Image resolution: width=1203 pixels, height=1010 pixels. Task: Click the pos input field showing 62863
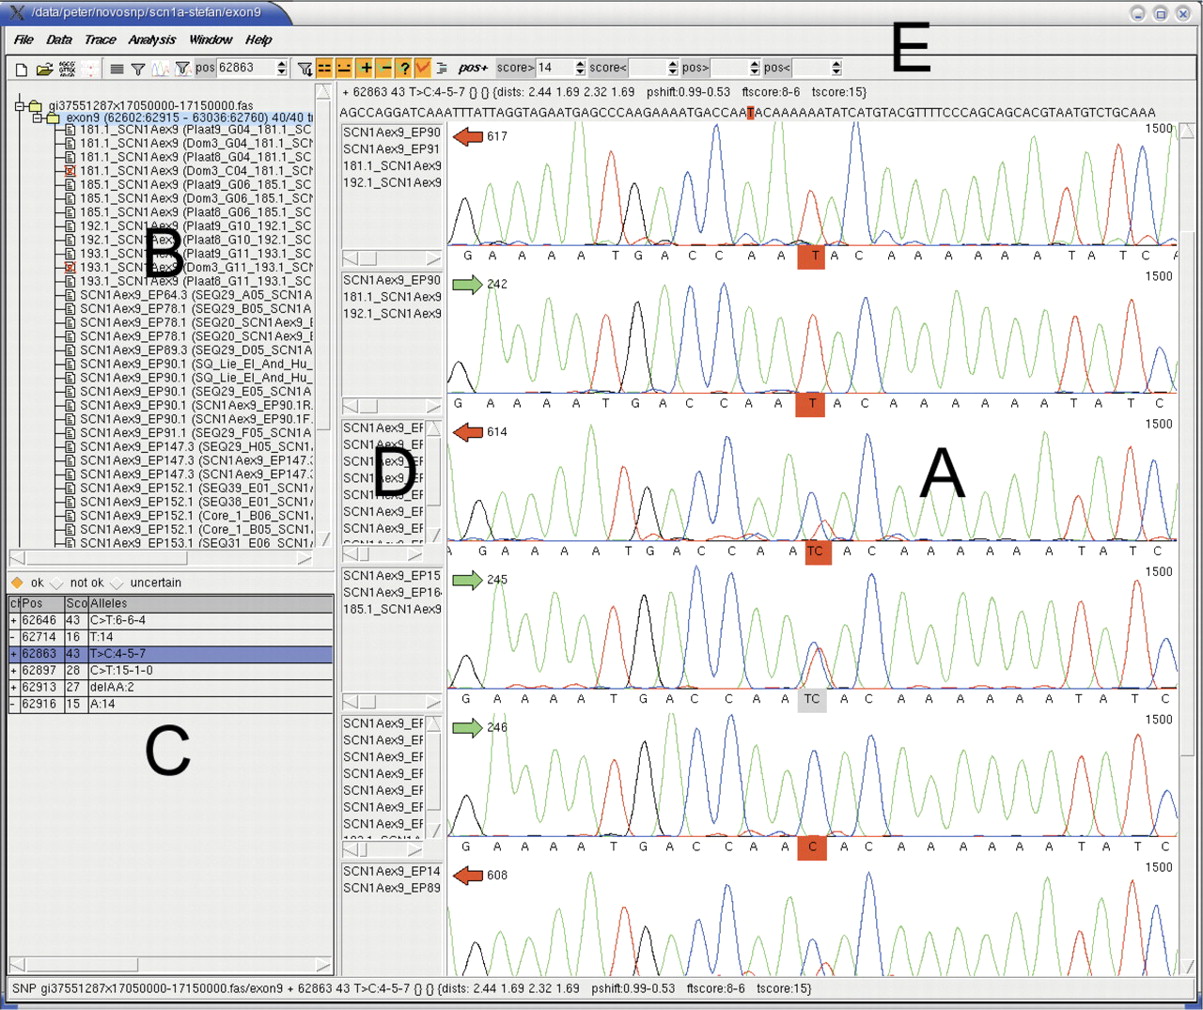tap(245, 68)
